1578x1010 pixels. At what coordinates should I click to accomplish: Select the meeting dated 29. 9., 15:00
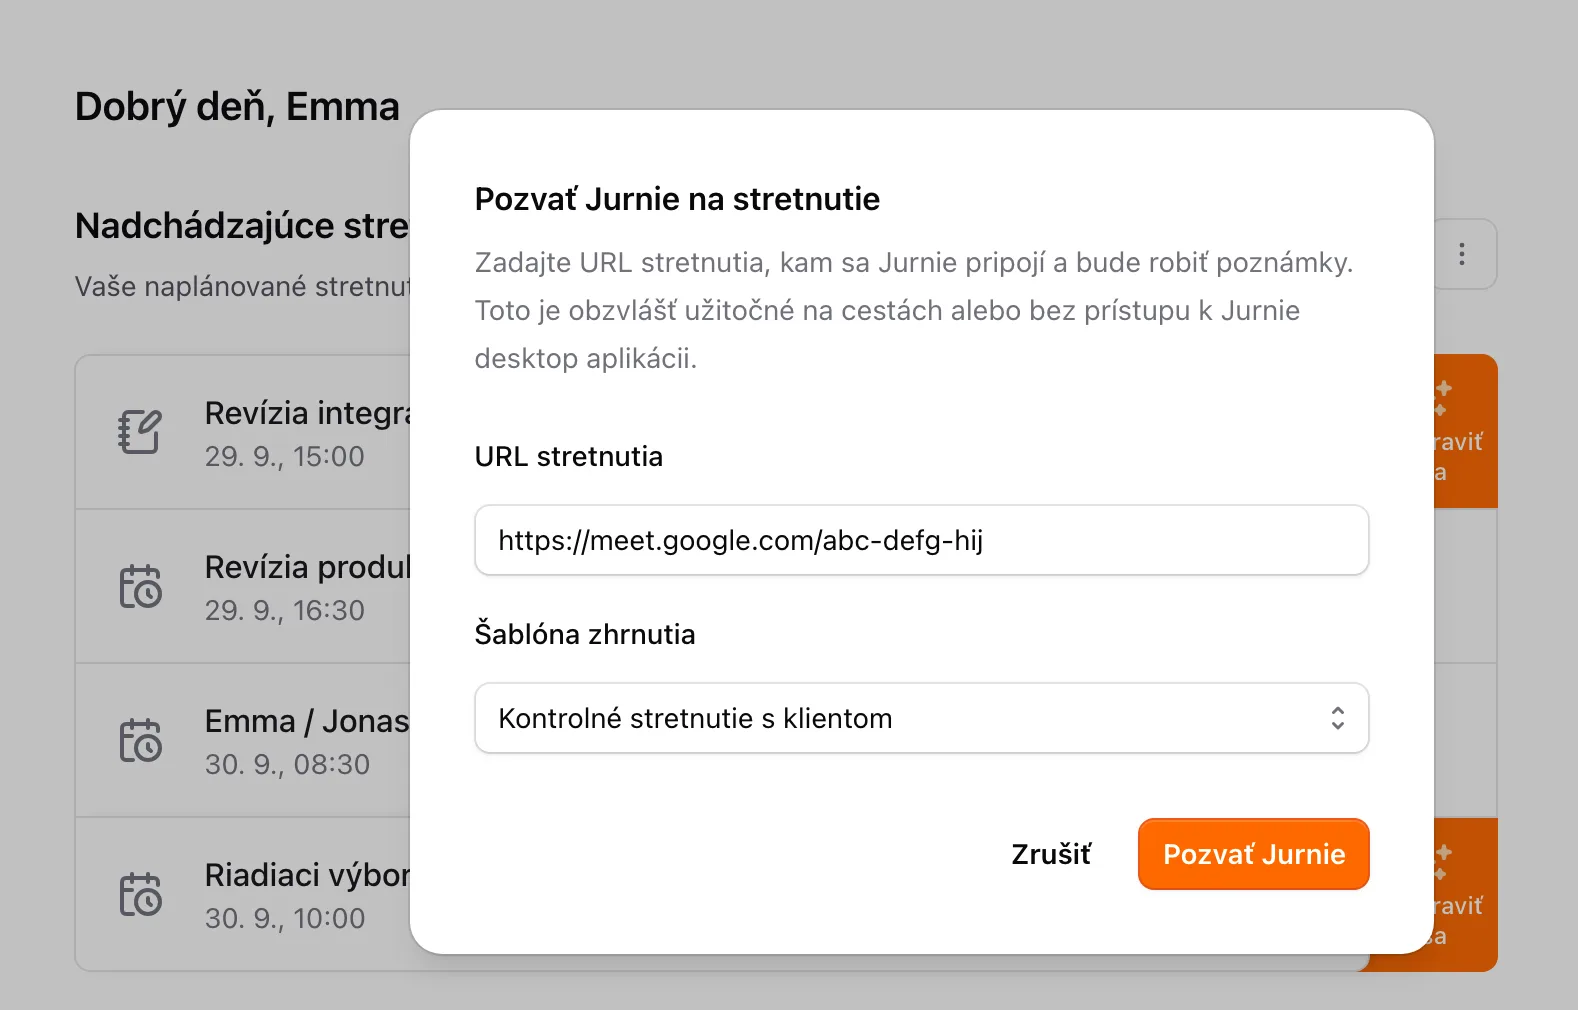242,432
